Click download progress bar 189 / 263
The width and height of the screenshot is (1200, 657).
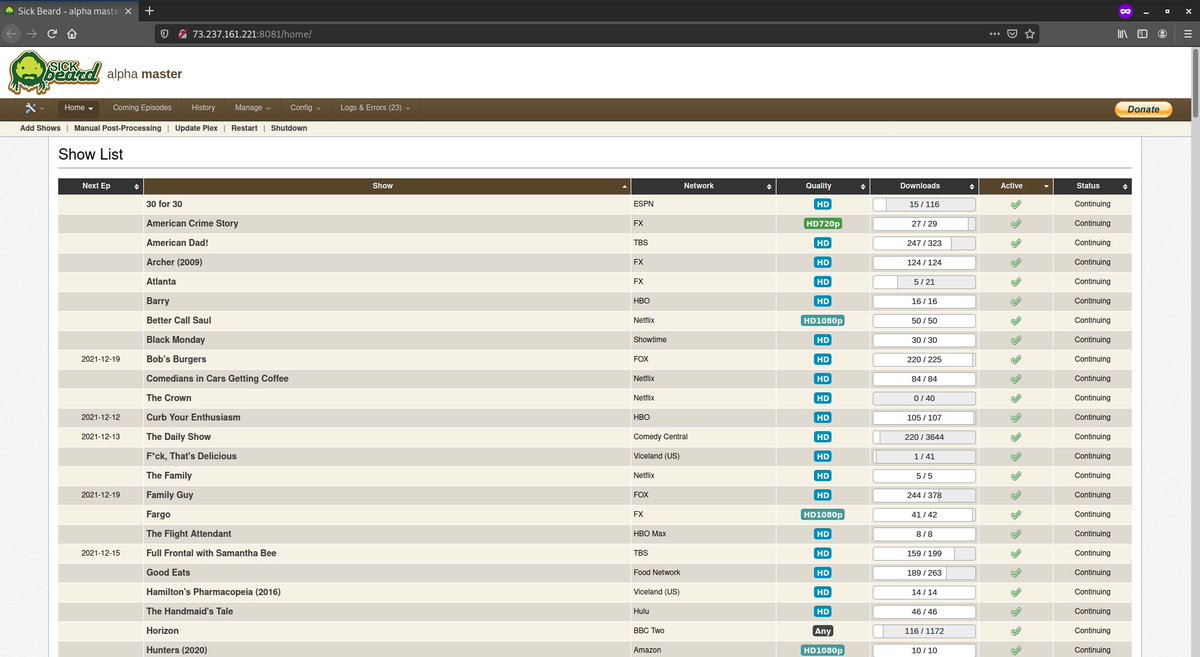(x=924, y=573)
